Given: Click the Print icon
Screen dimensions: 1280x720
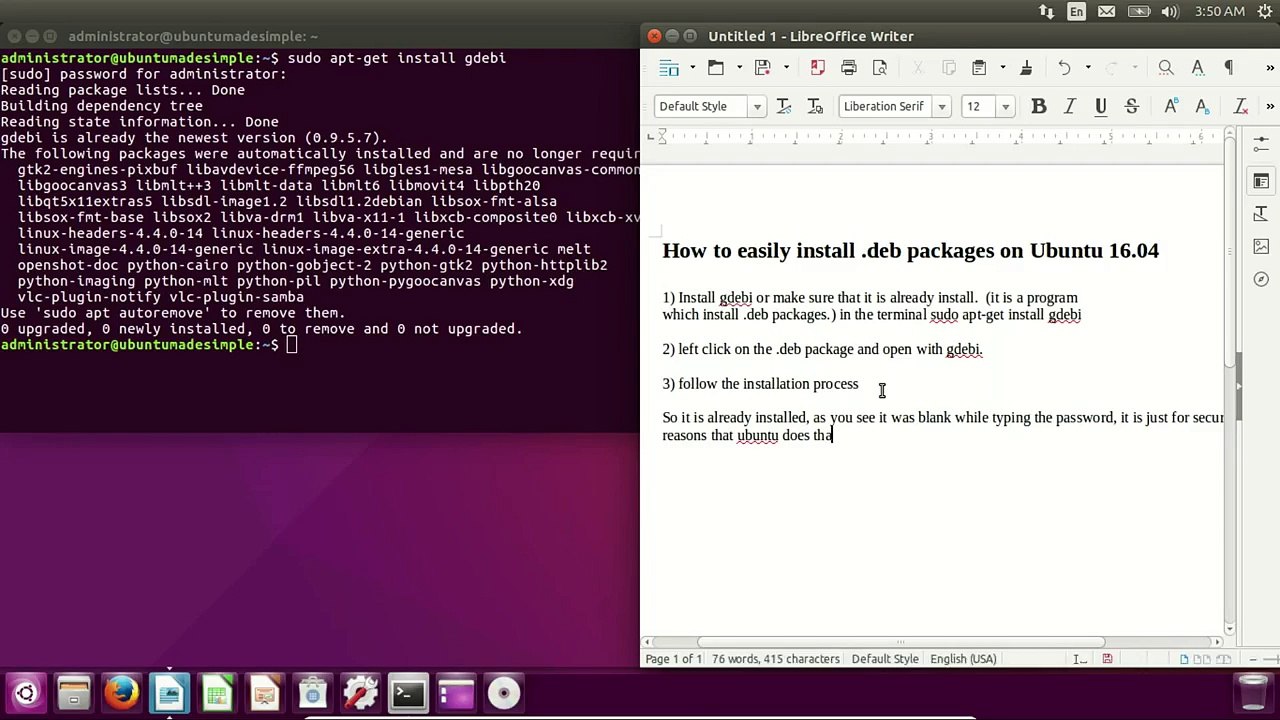Looking at the screenshot, I should (849, 68).
